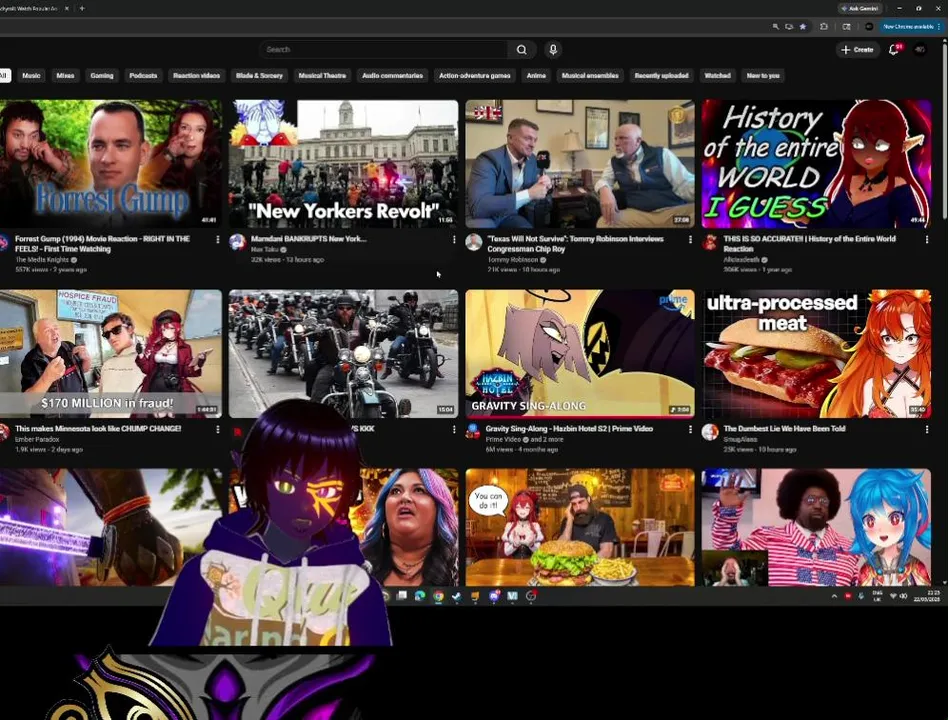Screen dimensions: 948x720
Task: Open options for Forrest Gump Movie Reaction video
Action: 218,239
